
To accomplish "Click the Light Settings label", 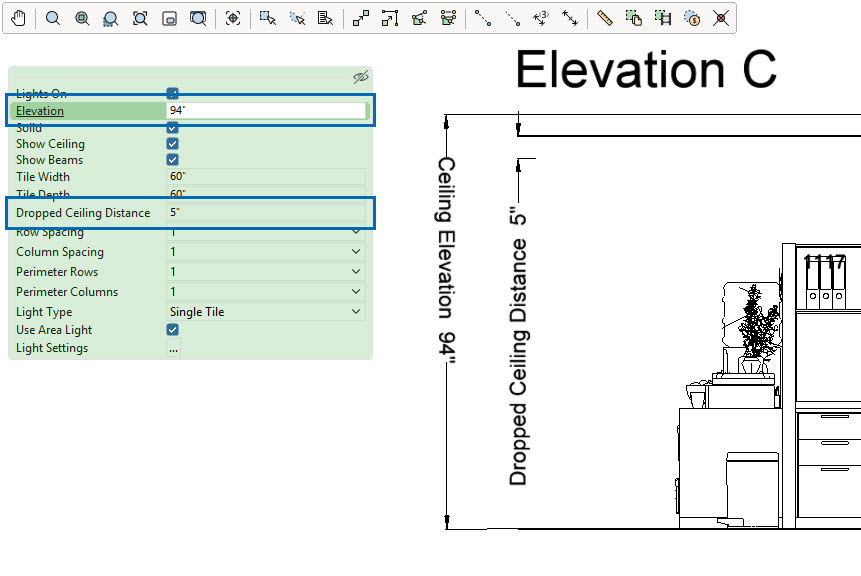I will 52,348.
